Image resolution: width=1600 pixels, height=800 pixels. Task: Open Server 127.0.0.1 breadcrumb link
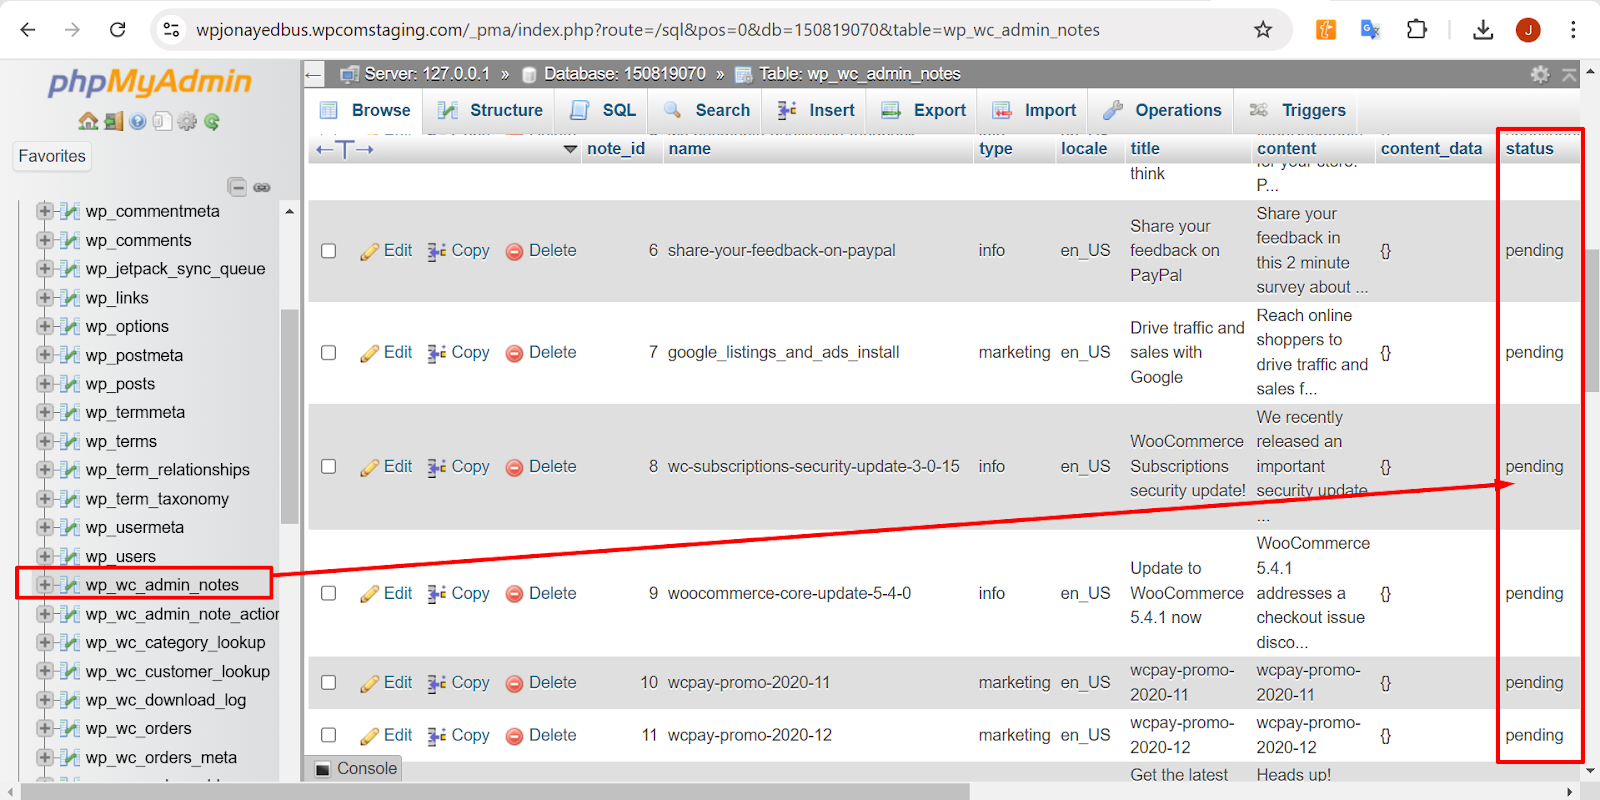point(427,74)
